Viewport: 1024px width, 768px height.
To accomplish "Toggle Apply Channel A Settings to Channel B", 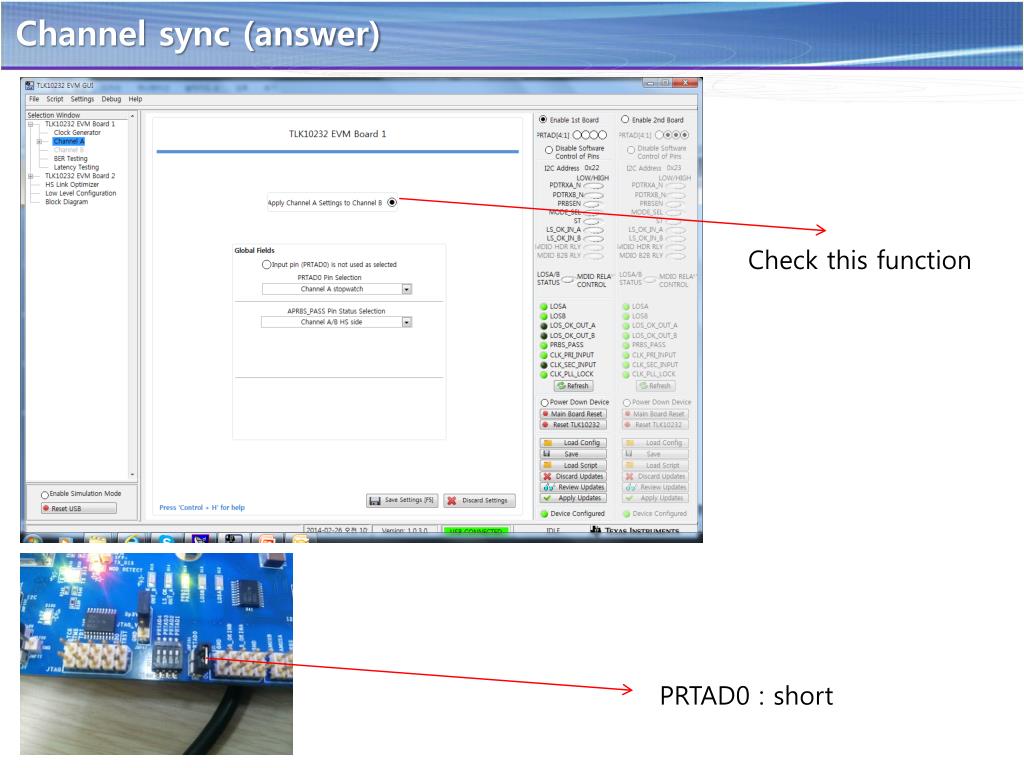I will [x=392, y=202].
